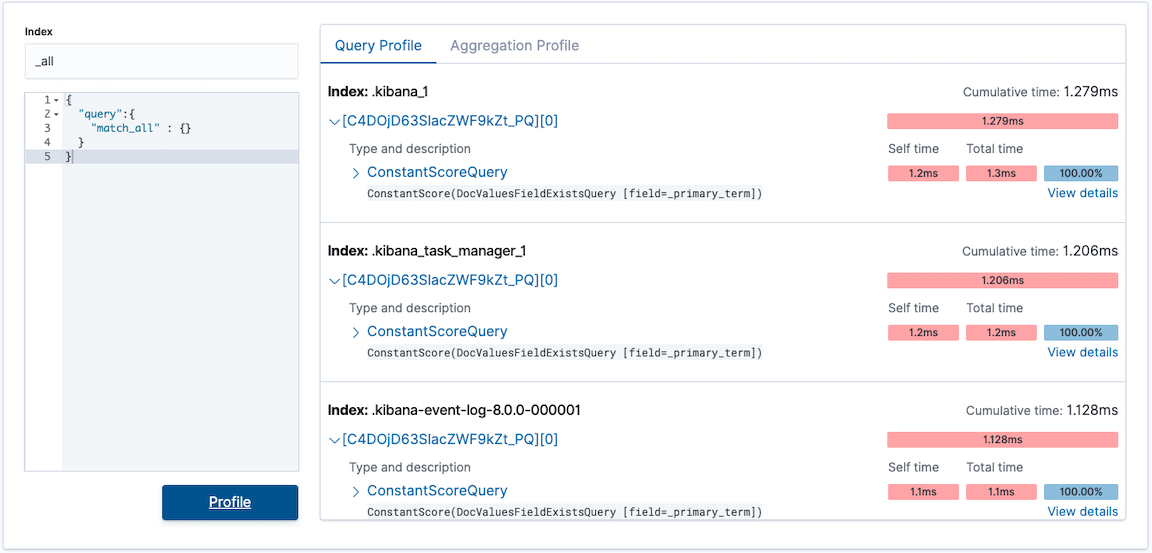
Task: Open View details for .kibana_task_manager_1 query
Action: (x=1082, y=352)
